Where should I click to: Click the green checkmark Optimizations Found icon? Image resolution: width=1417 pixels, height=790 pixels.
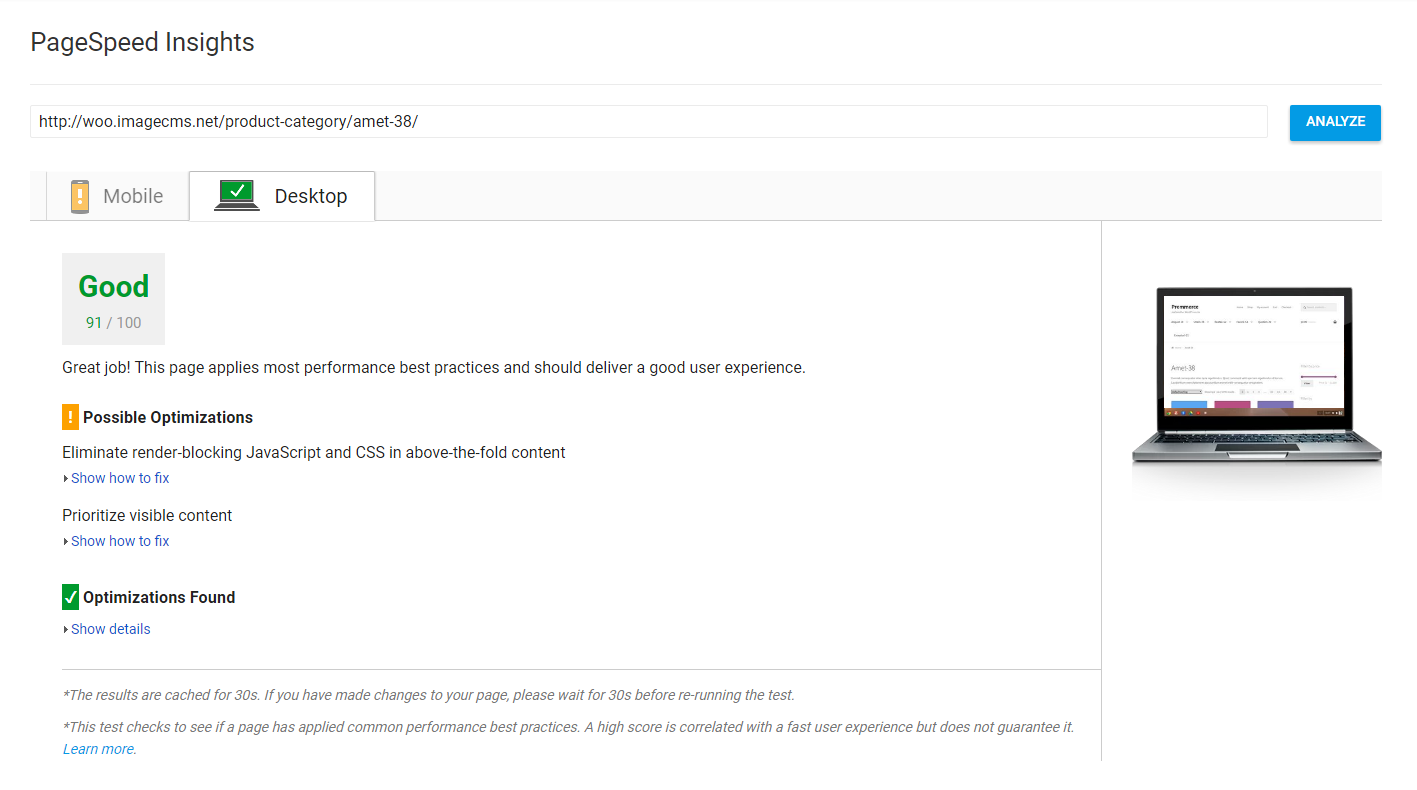tap(70, 597)
